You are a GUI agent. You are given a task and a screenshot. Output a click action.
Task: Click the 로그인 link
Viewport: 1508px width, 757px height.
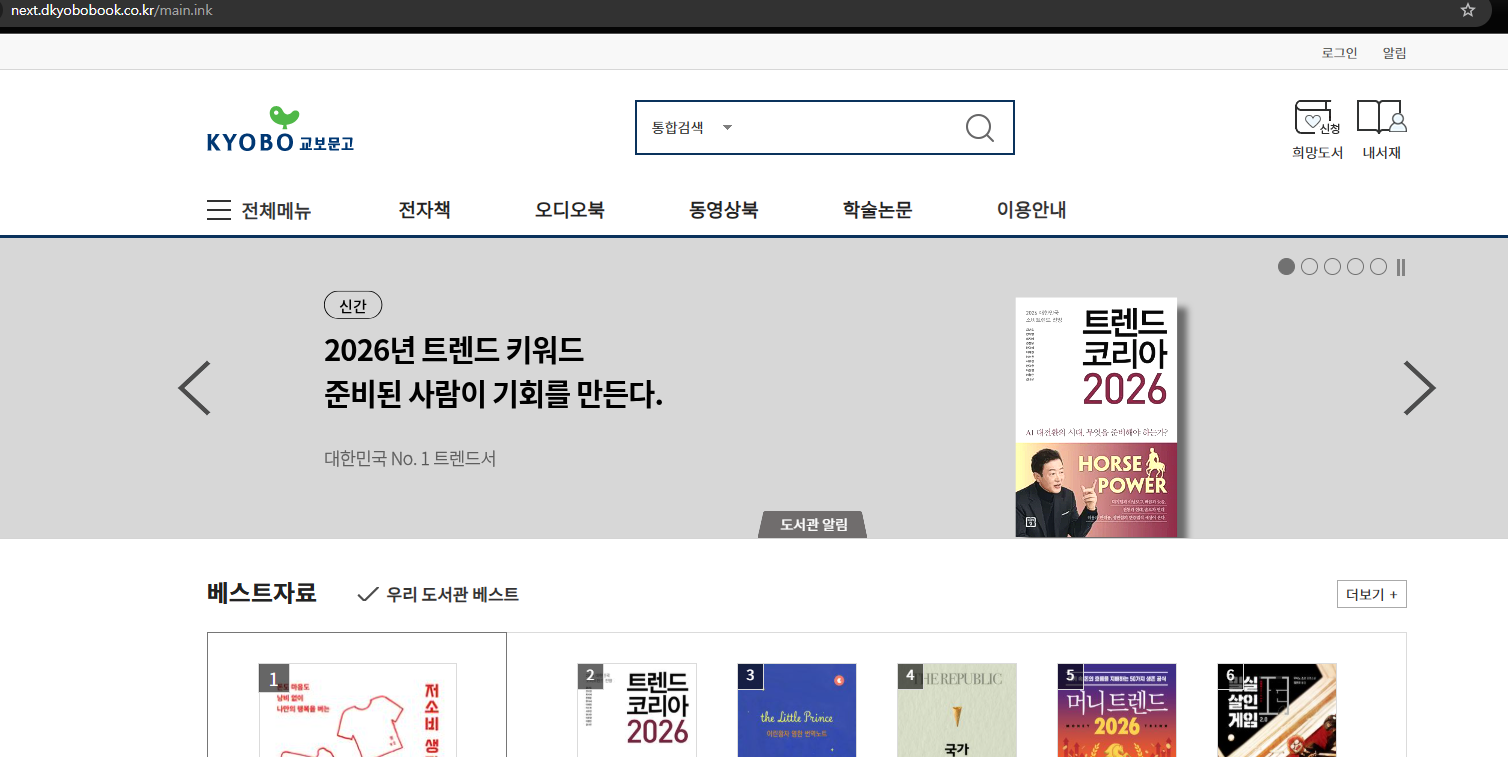1339,53
